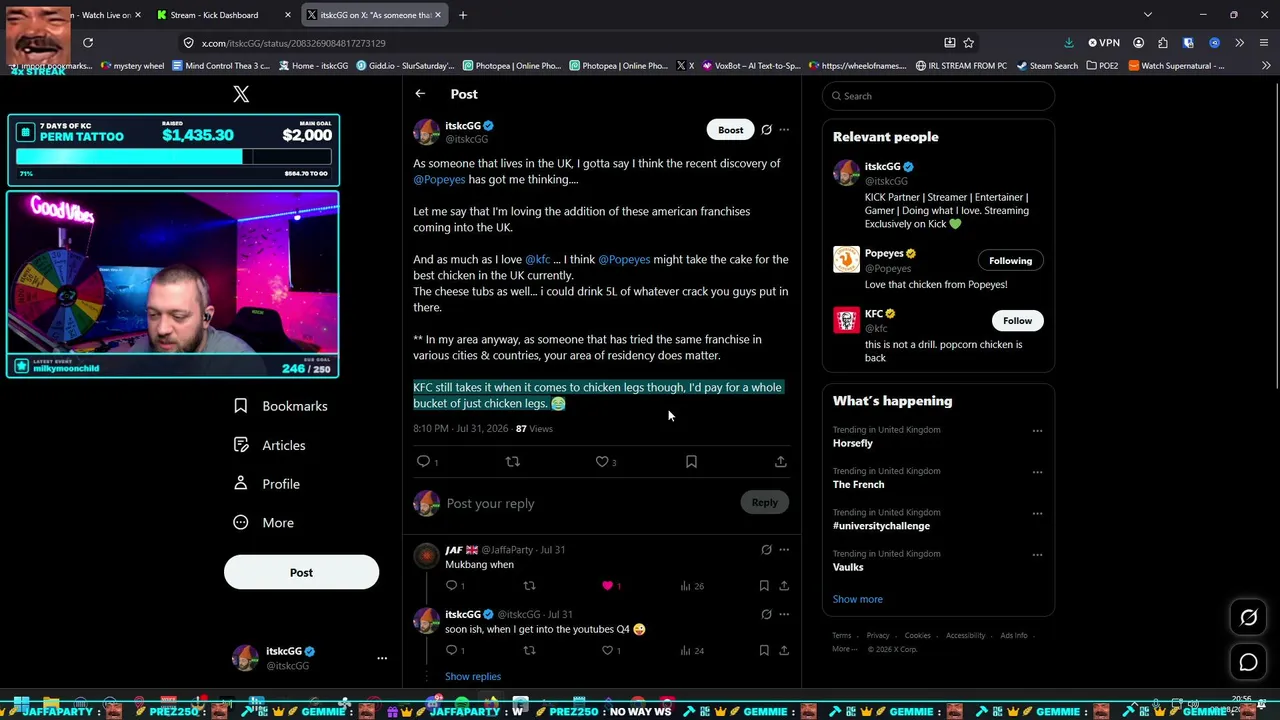The image size is (1280, 720).
Task: Reload the page with the refresh icon
Action: pos(88,43)
